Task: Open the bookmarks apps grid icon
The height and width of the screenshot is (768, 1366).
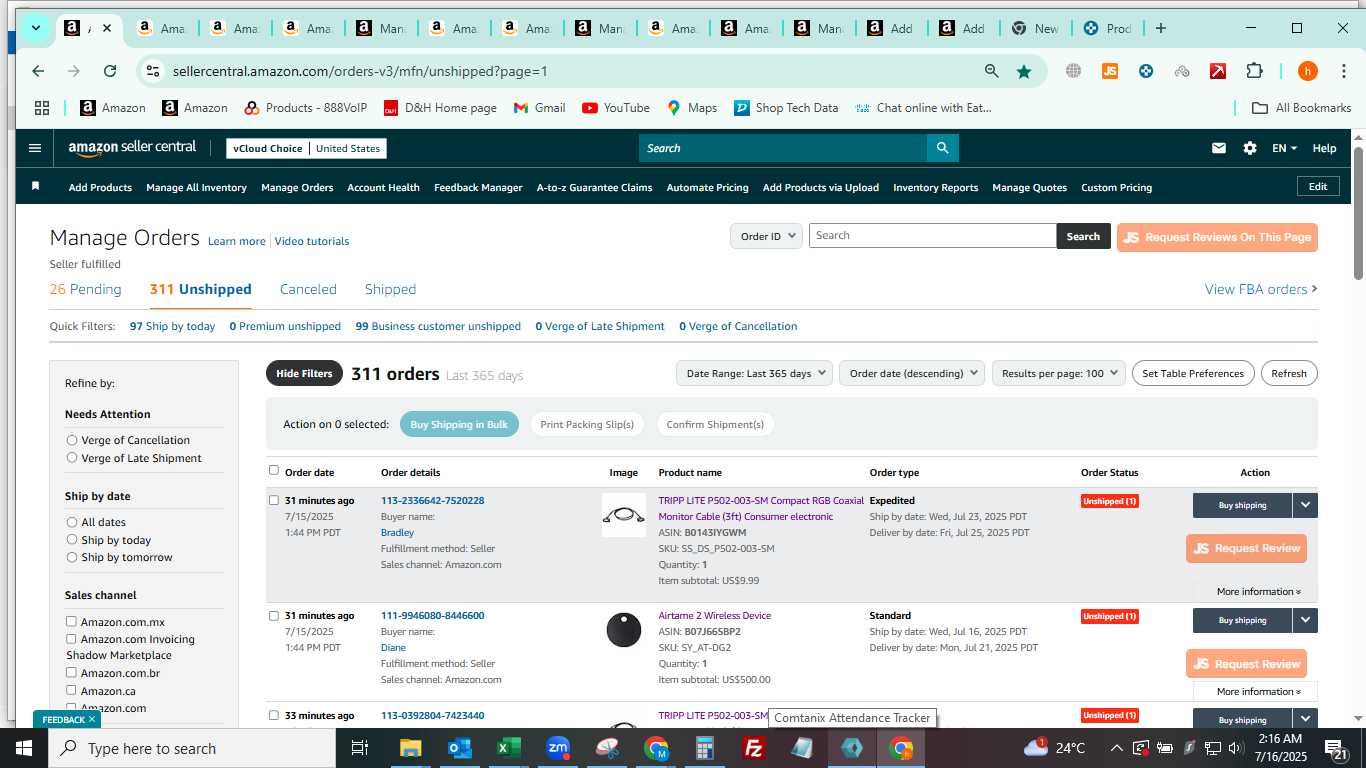Action: click(42, 108)
